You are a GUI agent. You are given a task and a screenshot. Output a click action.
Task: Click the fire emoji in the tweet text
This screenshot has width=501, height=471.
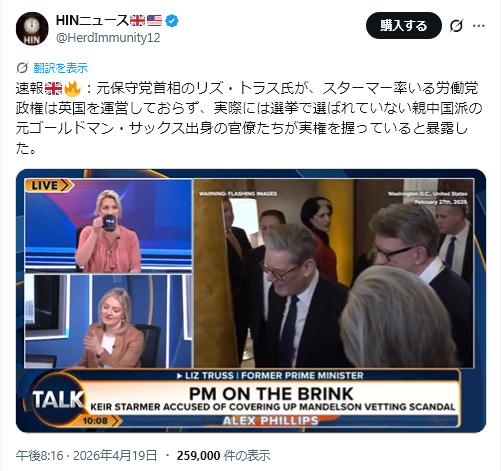(72, 89)
